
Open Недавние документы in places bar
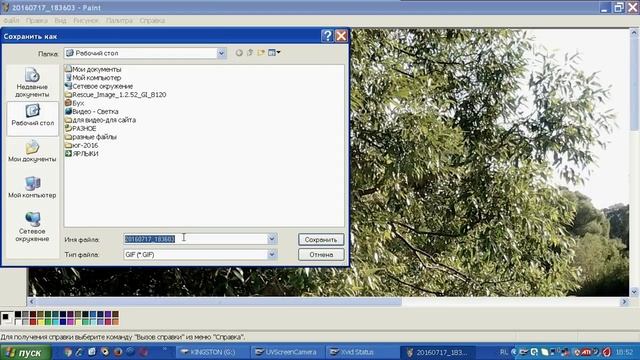32,83
